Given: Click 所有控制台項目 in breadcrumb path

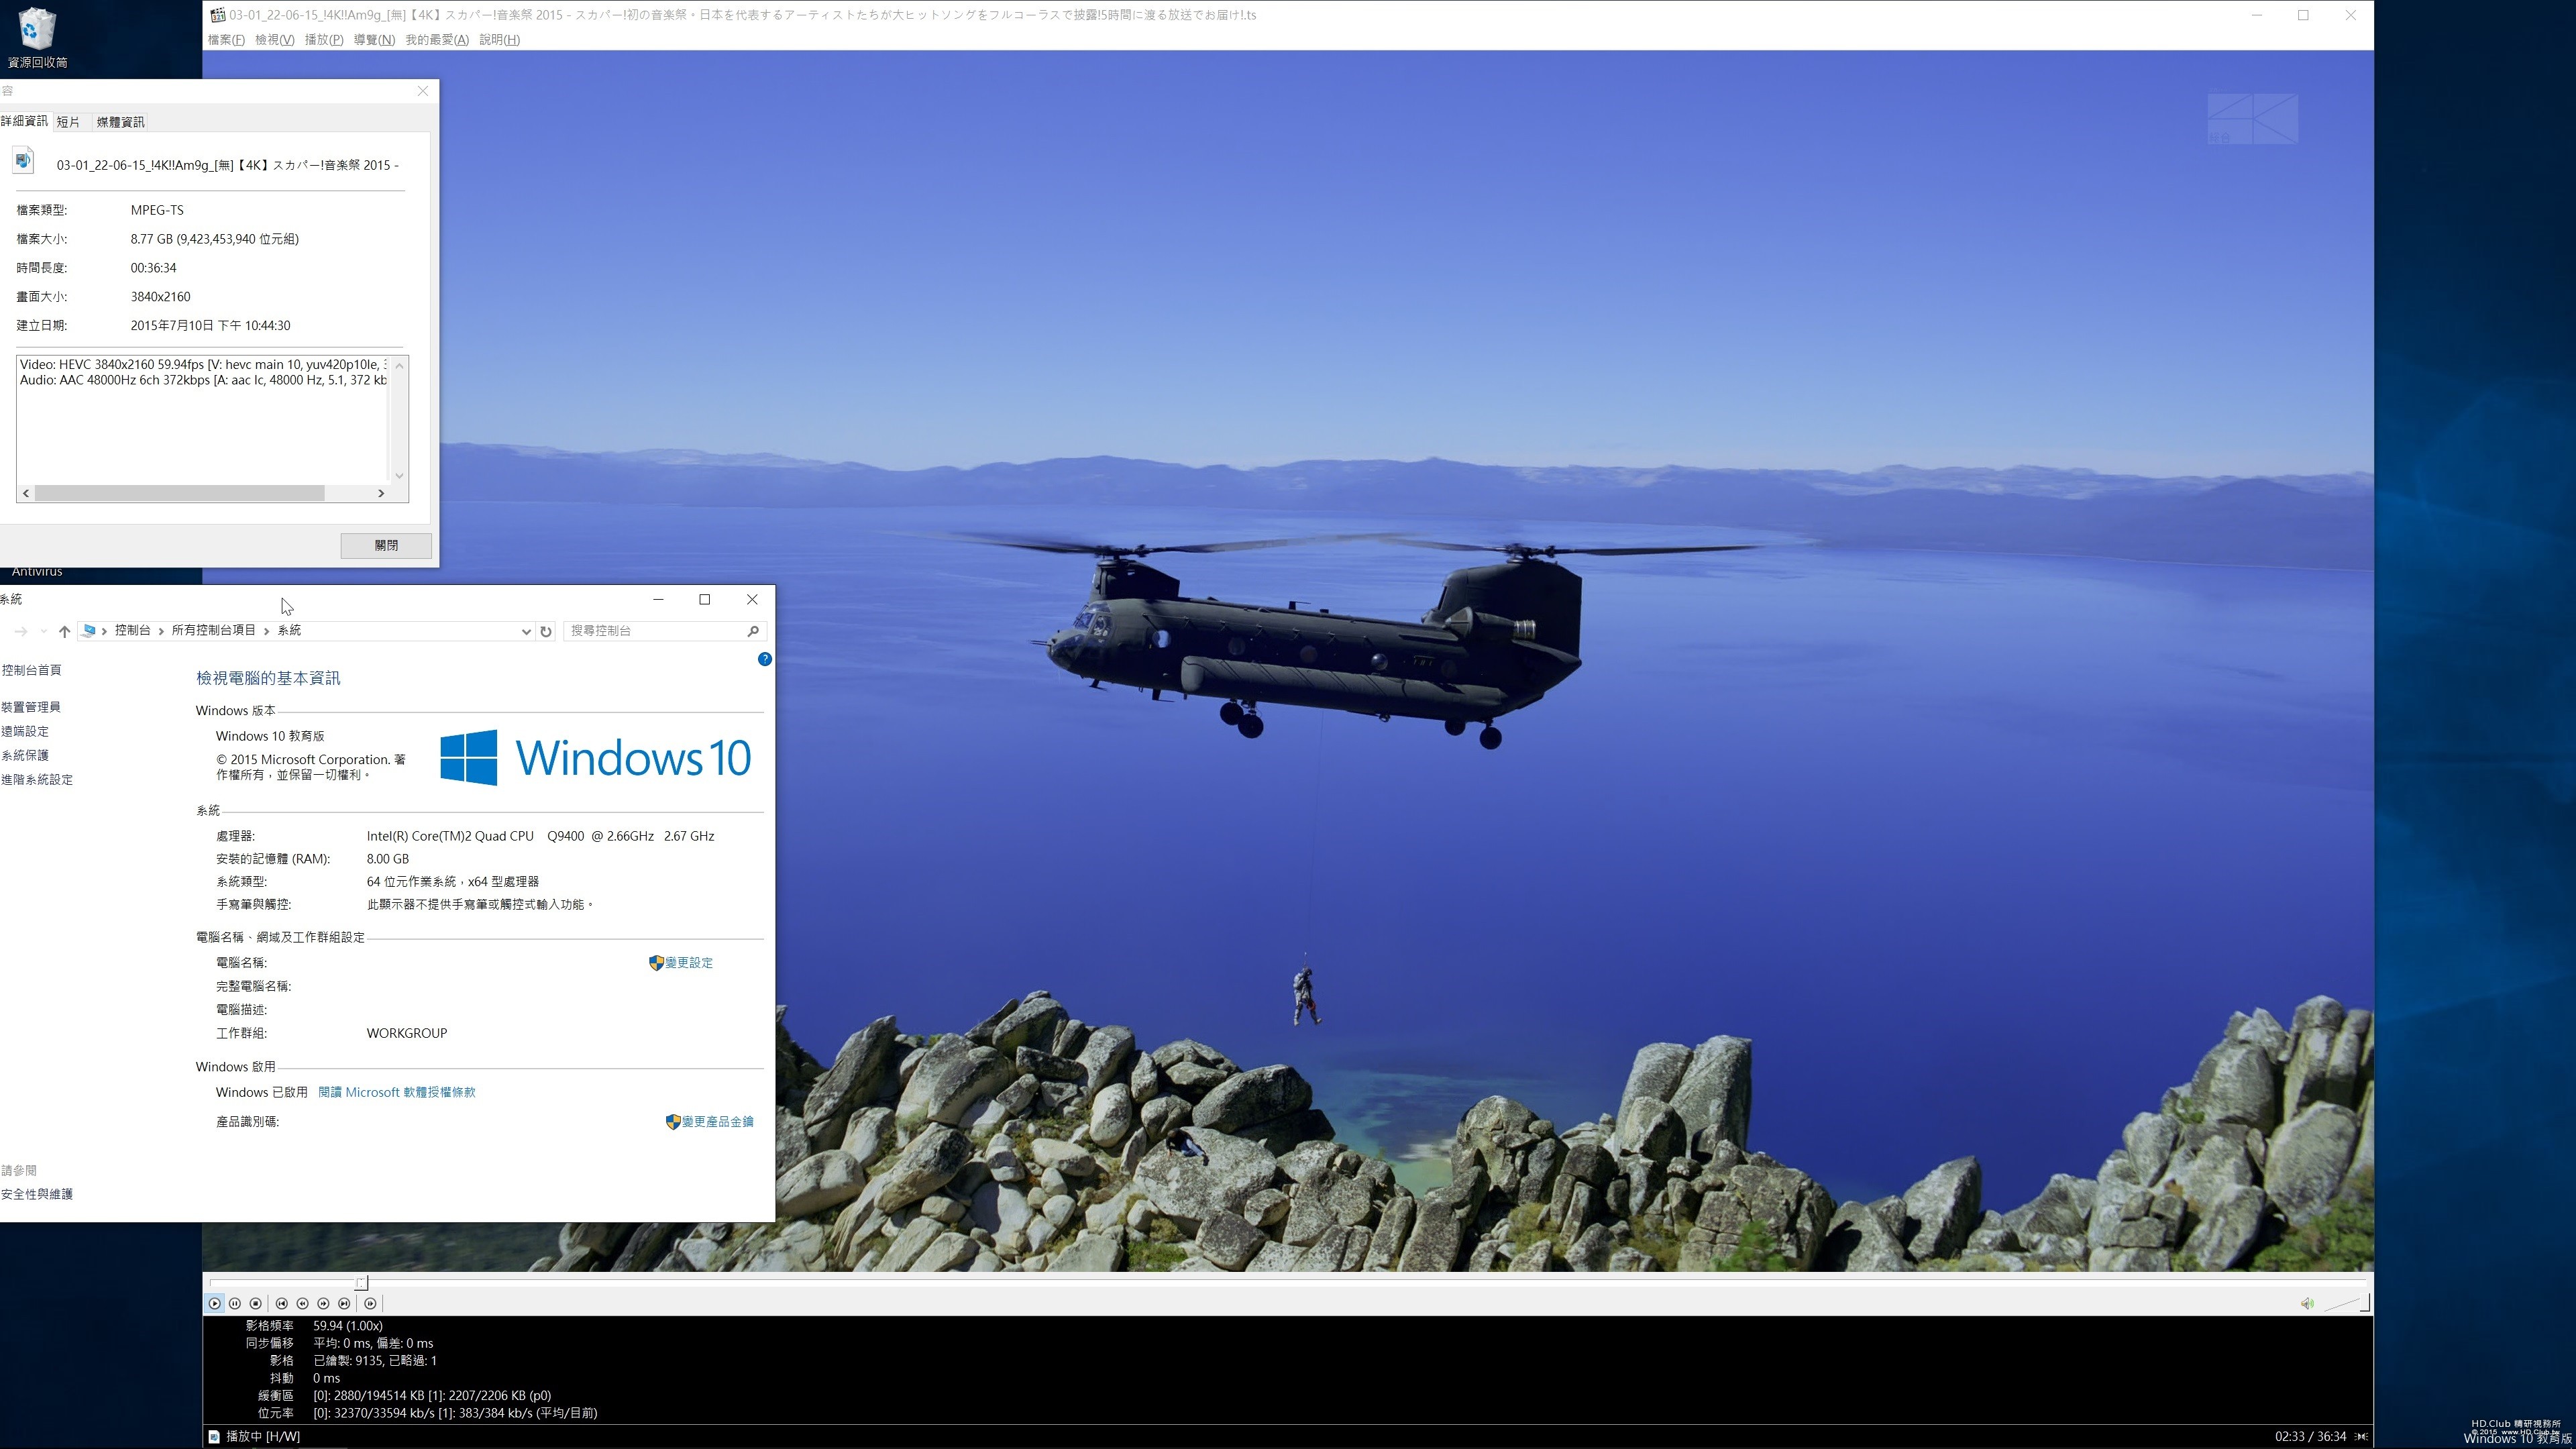Looking at the screenshot, I should [x=214, y=630].
